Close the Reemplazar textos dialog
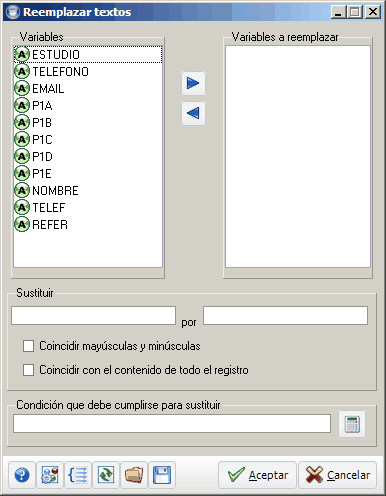This screenshot has width=386, height=496. coord(373,12)
